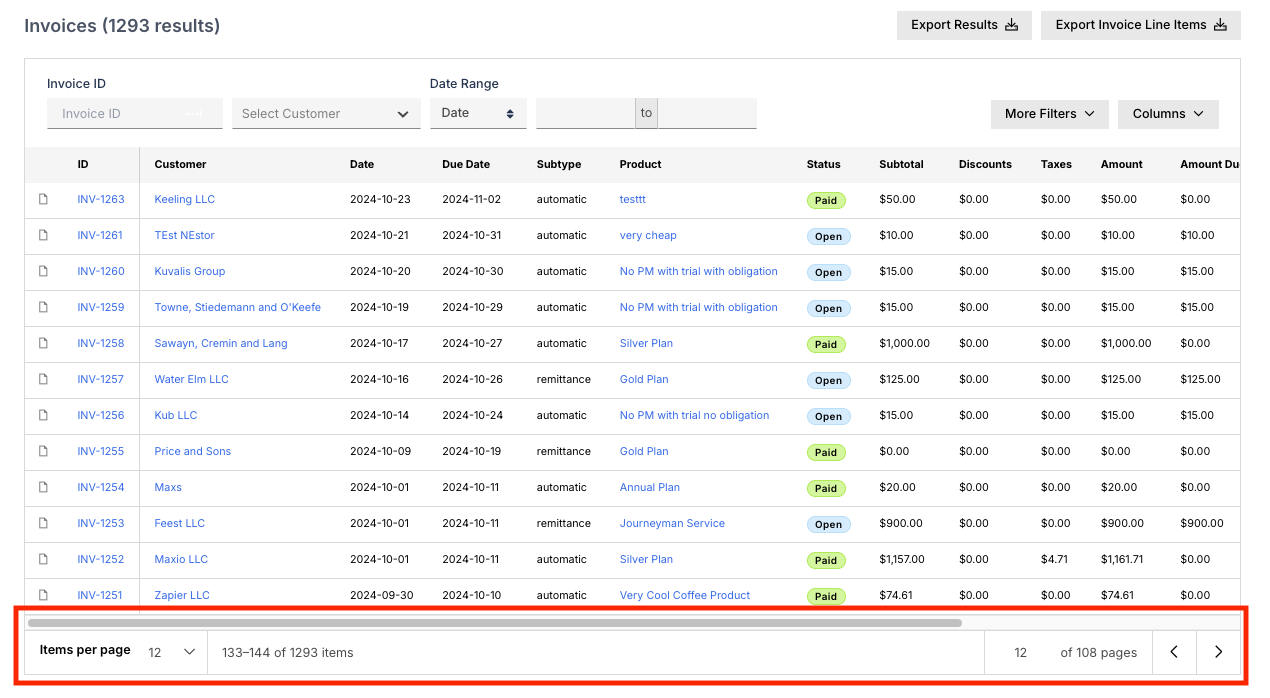The image size is (1270, 698).
Task: Sort by the Due Date column header
Action: click(466, 164)
